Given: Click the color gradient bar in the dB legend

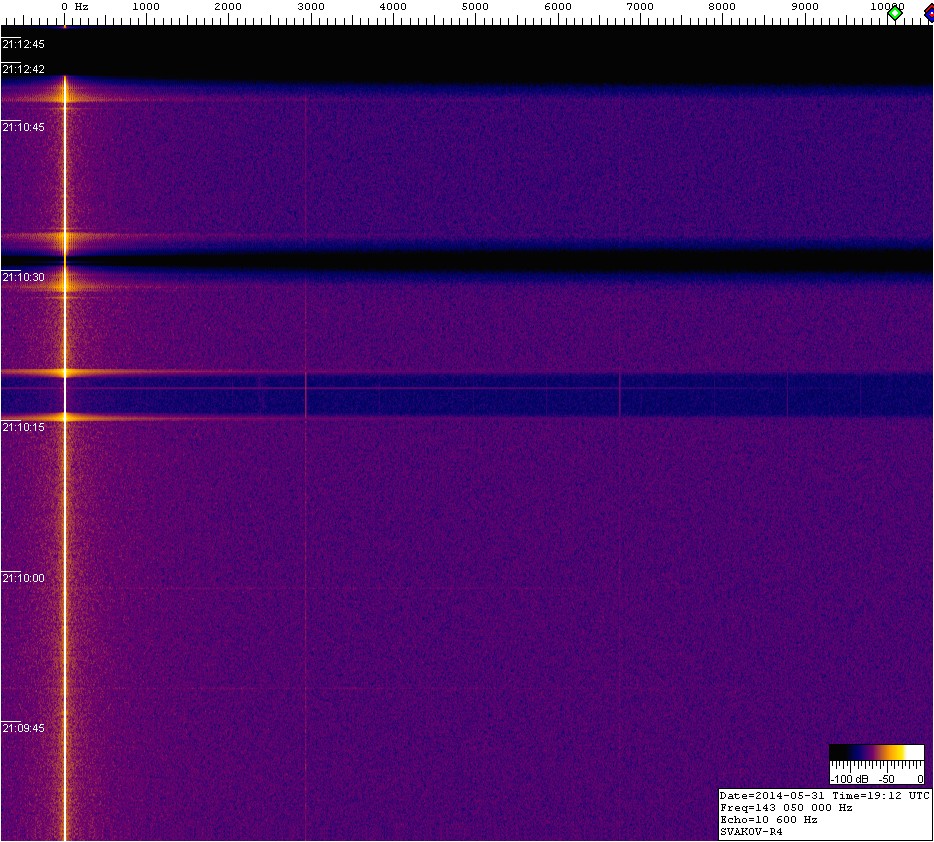Looking at the screenshot, I should tap(876, 752).
